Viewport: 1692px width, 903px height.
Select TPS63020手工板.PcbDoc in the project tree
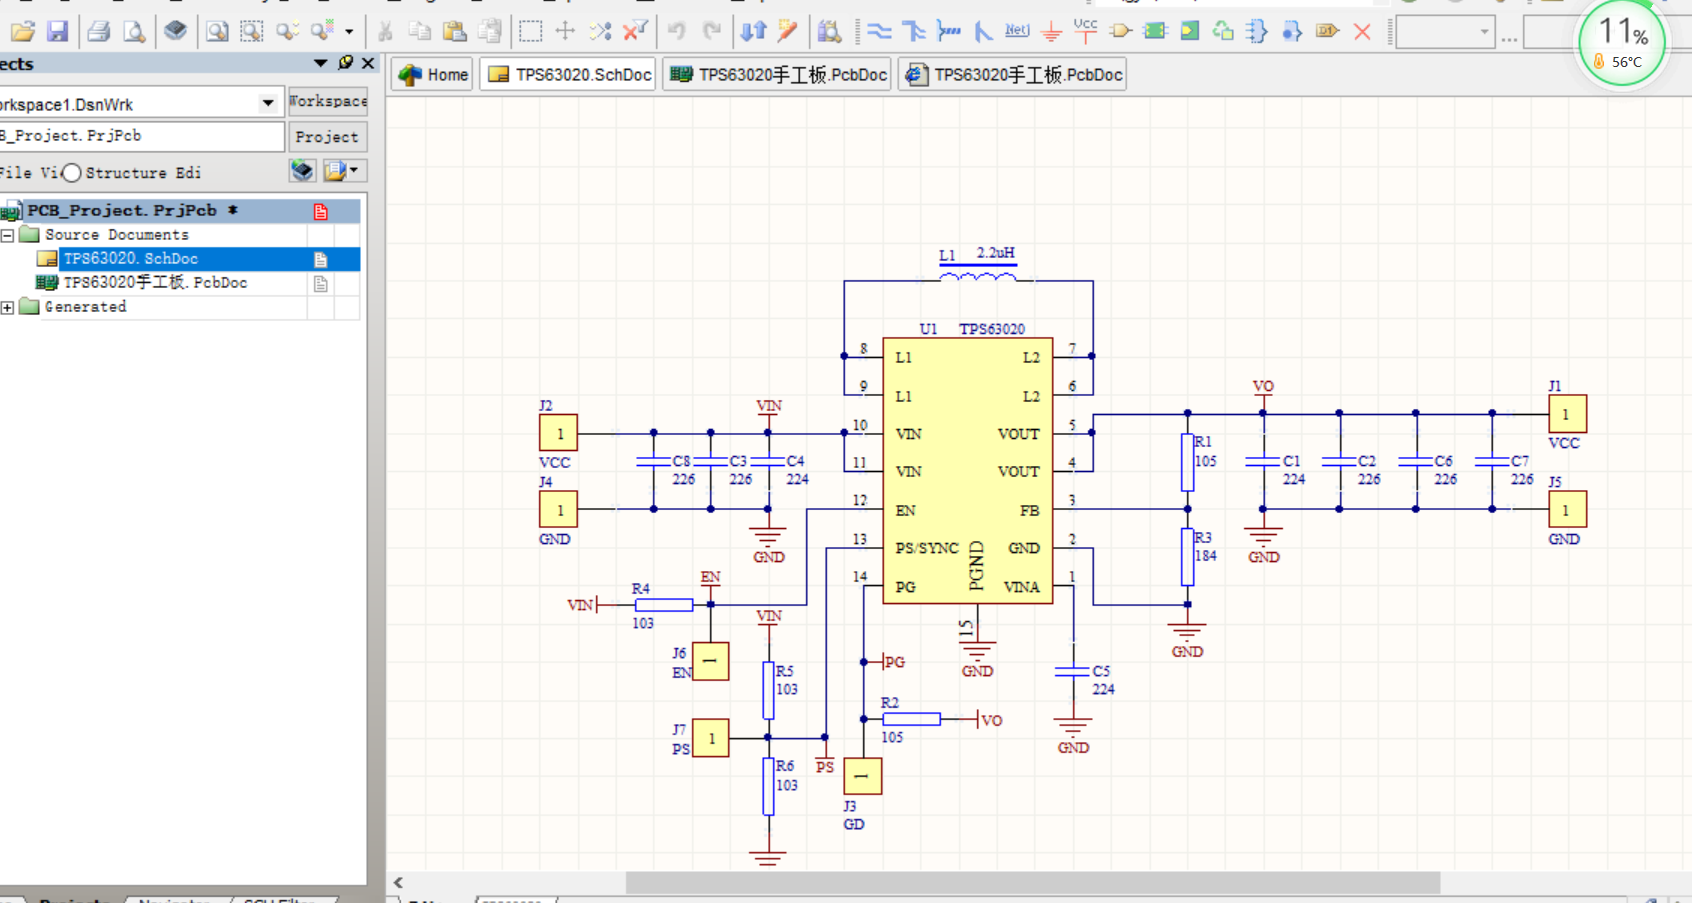pyautogui.click(x=155, y=283)
